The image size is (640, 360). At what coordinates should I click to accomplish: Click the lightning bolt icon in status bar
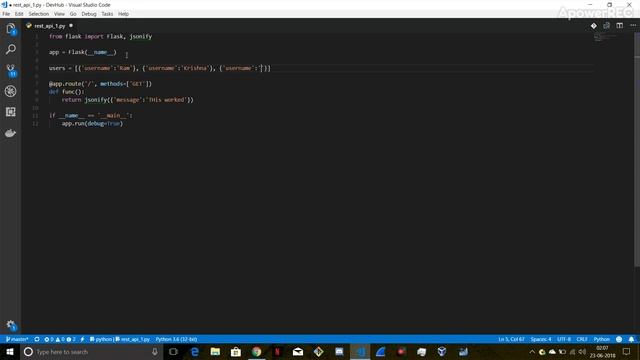(x=82, y=339)
